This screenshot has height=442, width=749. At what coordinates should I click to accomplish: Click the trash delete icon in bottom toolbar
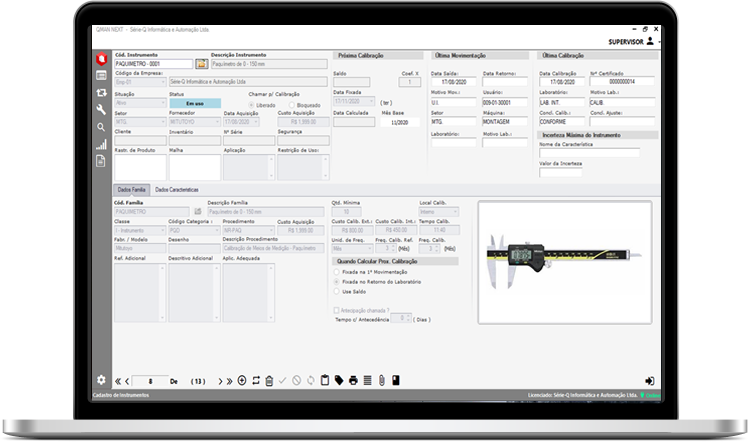pos(269,381)
